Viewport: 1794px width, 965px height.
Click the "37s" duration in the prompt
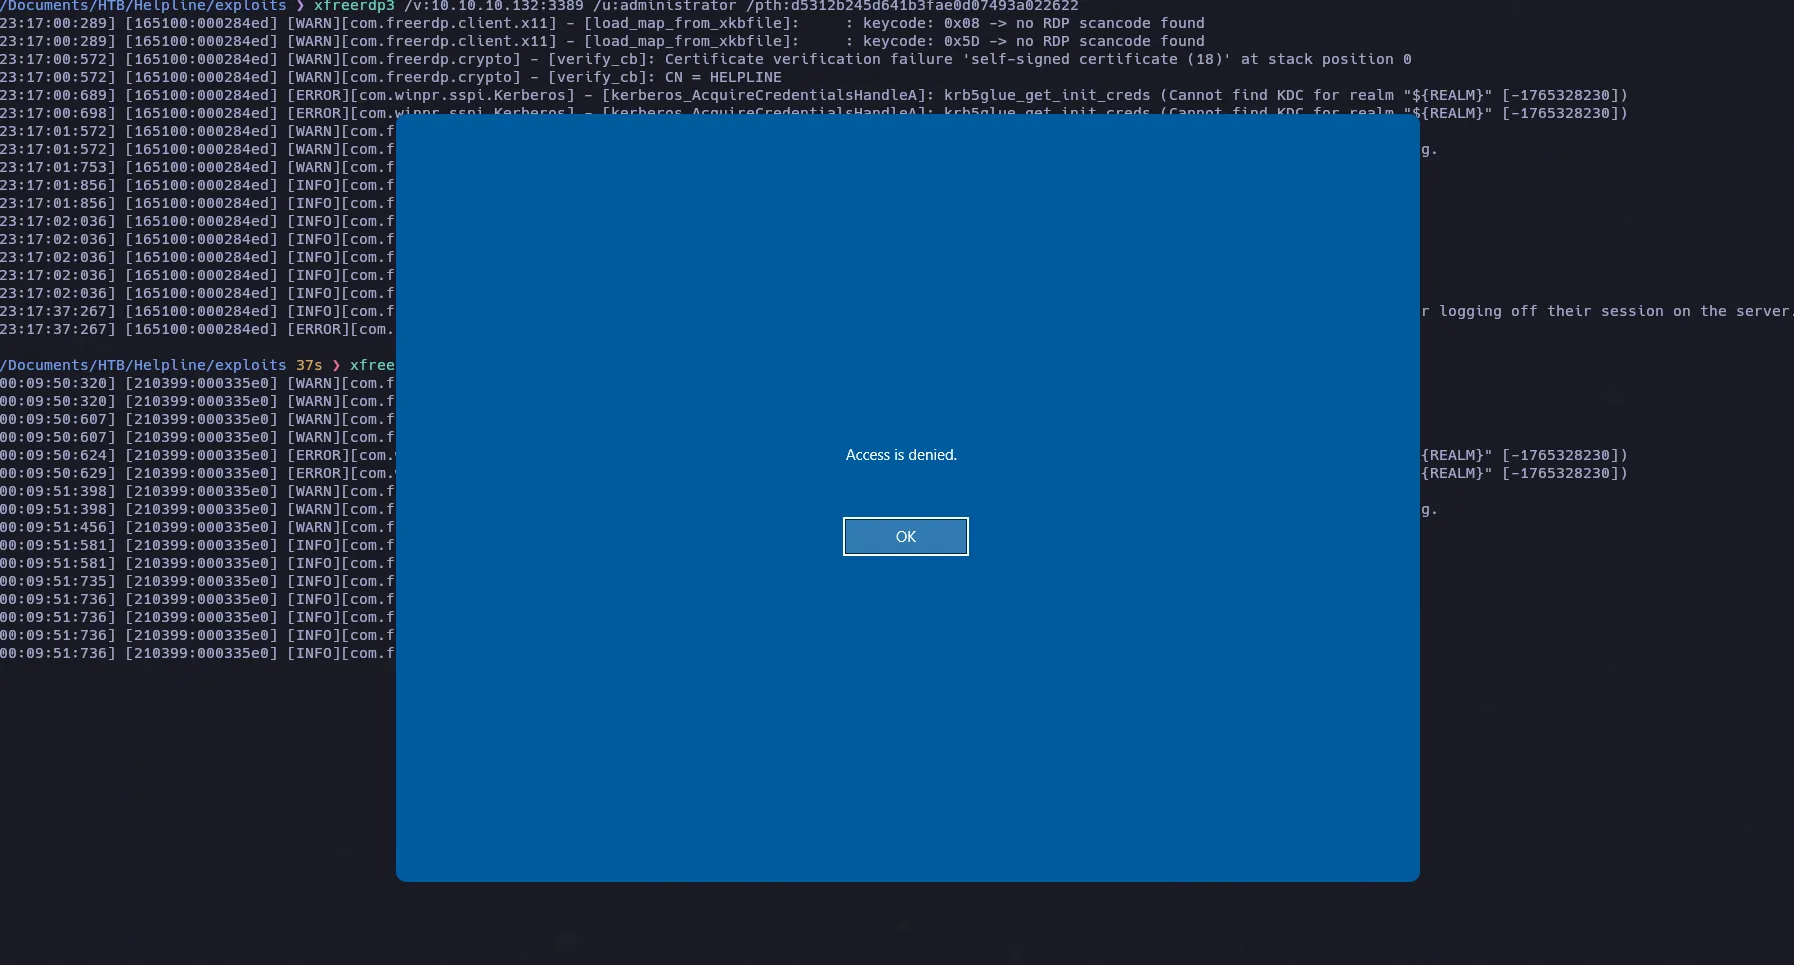[309, 365]
